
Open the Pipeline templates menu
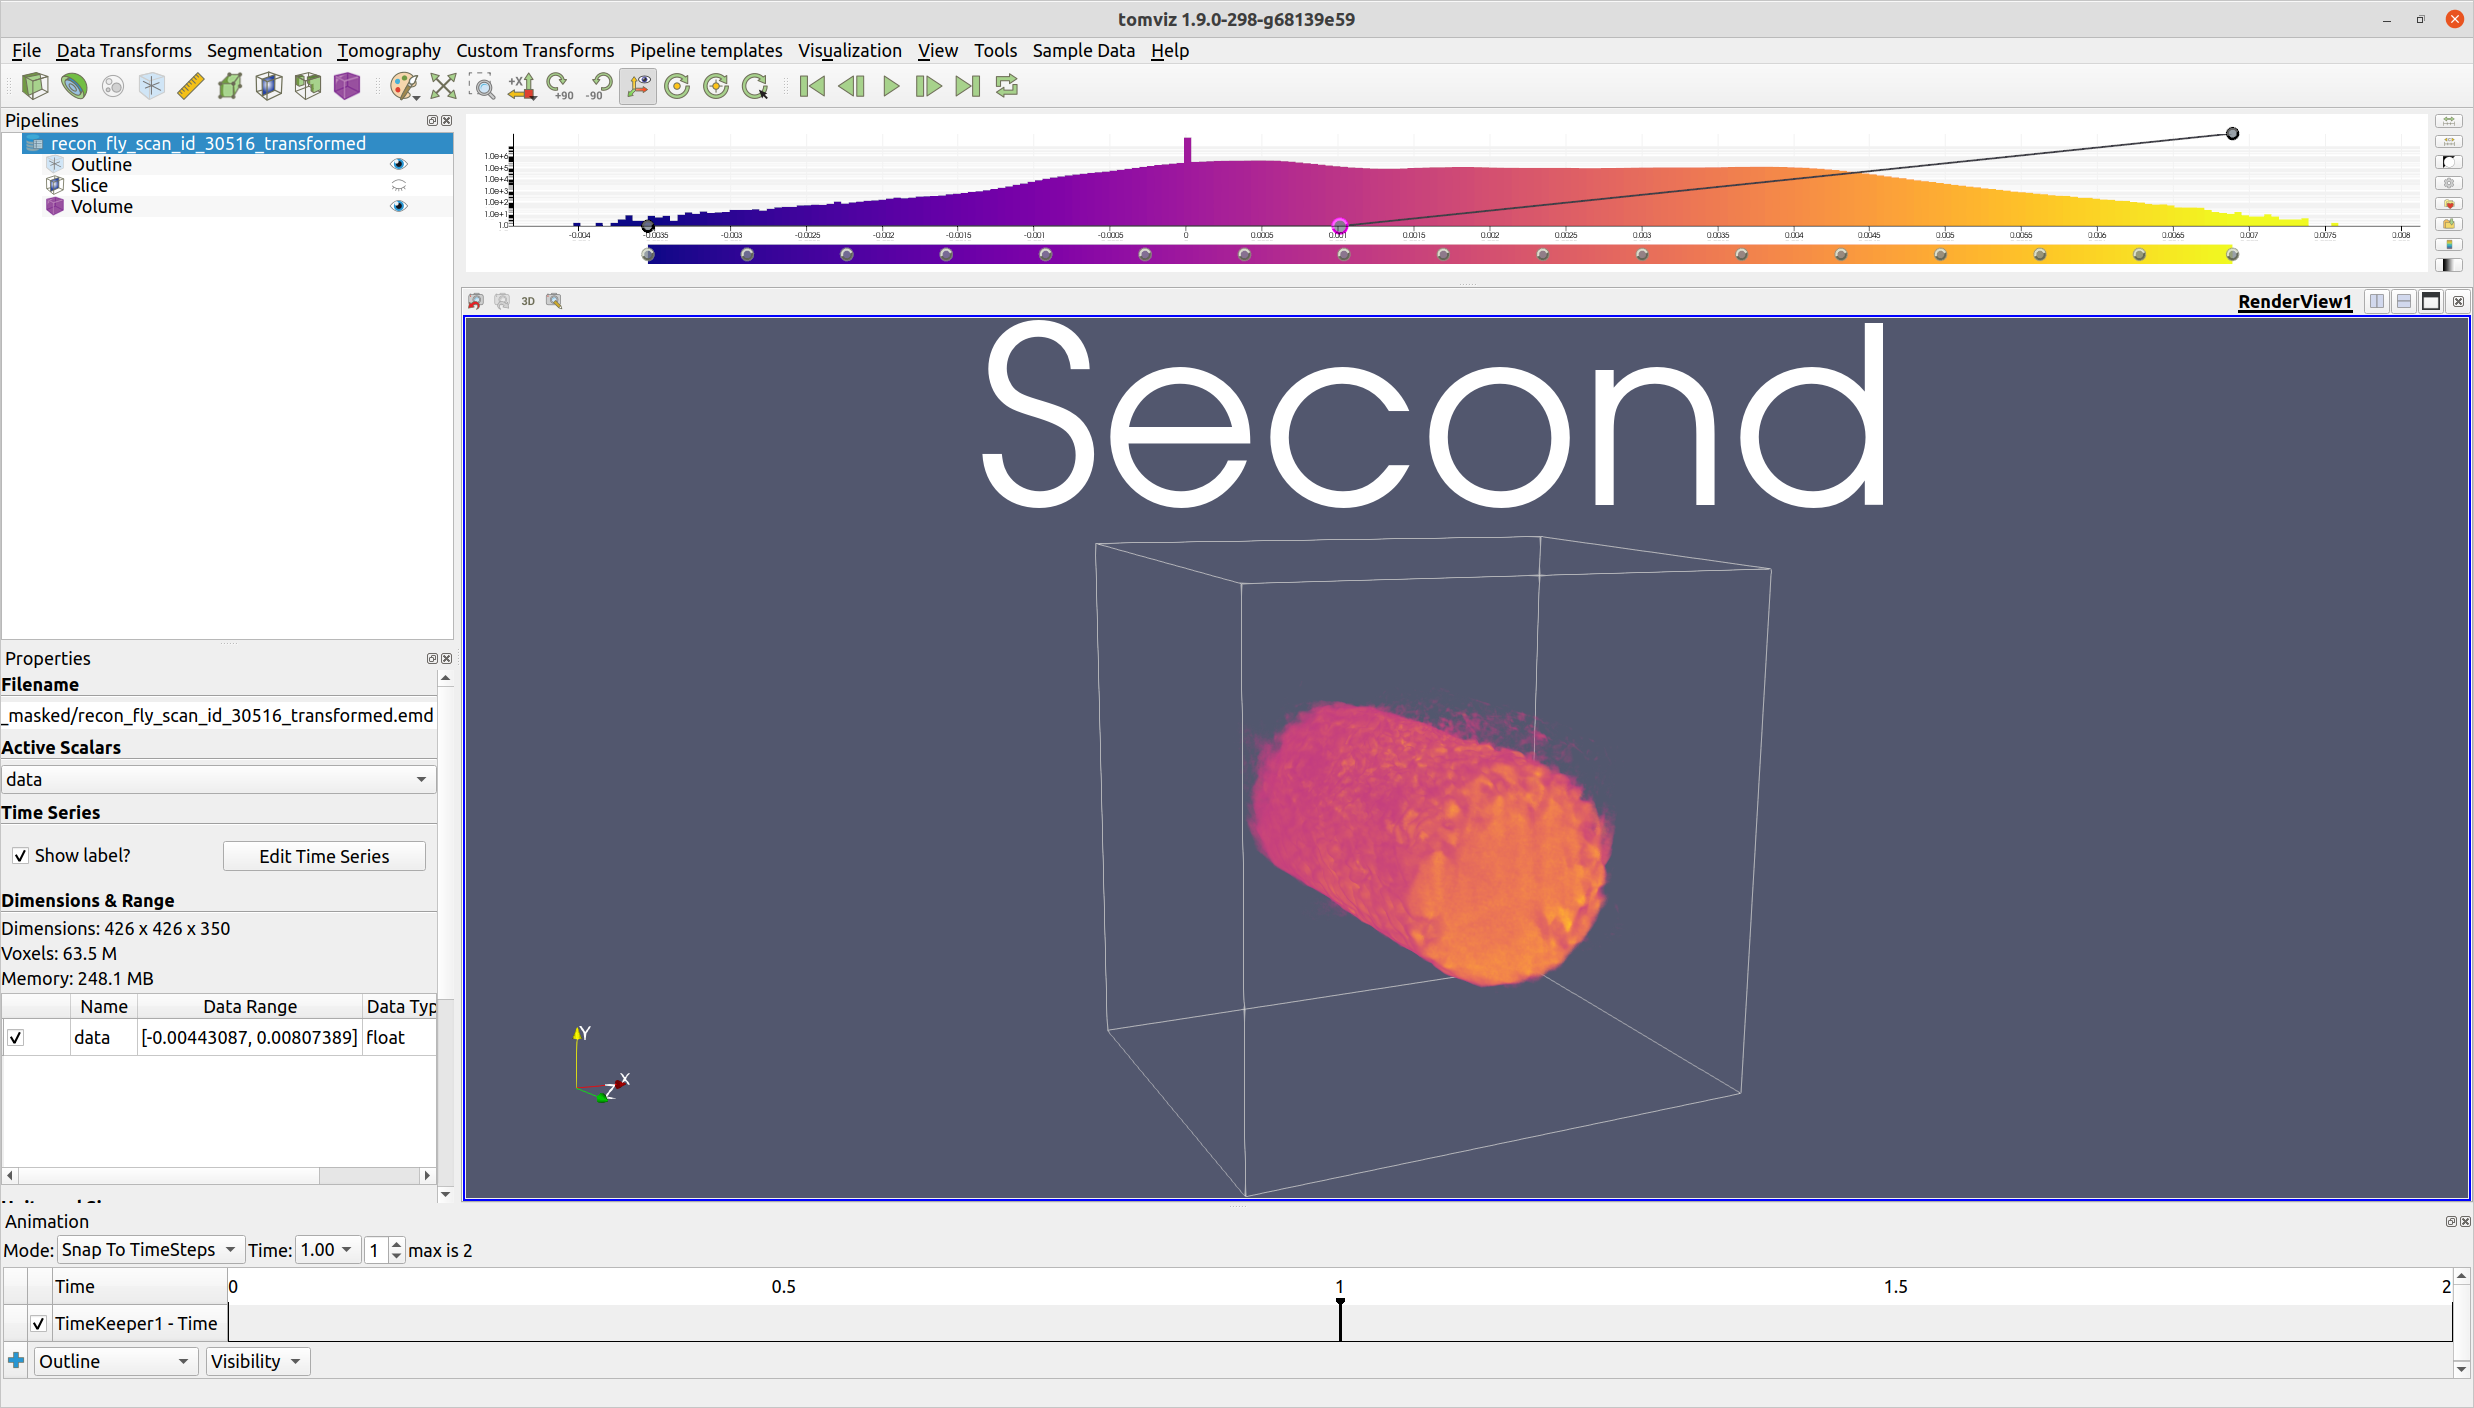706,51
